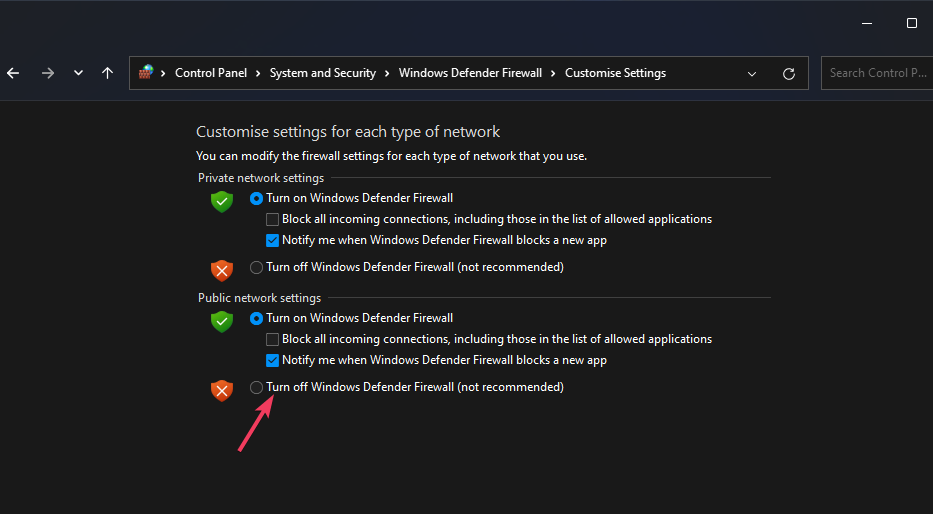
Task: Expand the address bar history dropdown
Action: pos(752,74)
